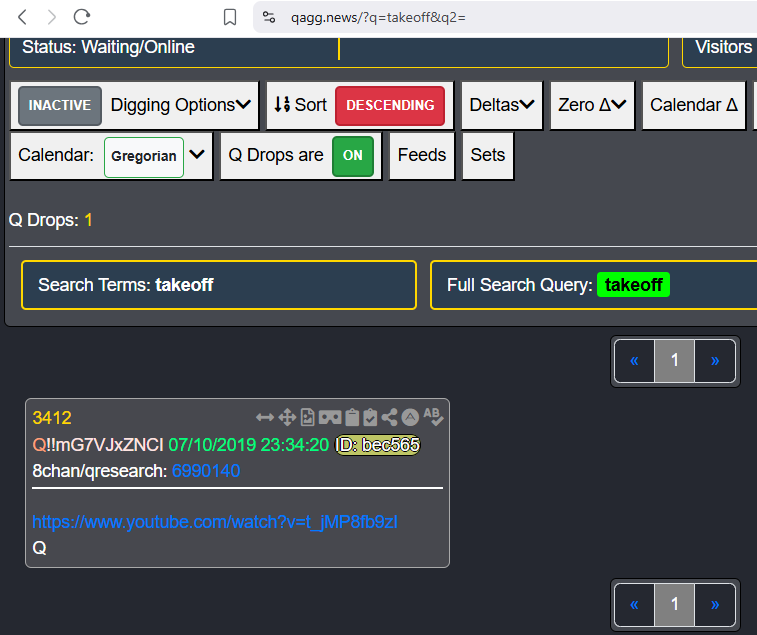Image resolution: width=757 pixels, height=635 pixels.
Task: Expand the Digging Options dropdown
Action: [x=181, y=105]
